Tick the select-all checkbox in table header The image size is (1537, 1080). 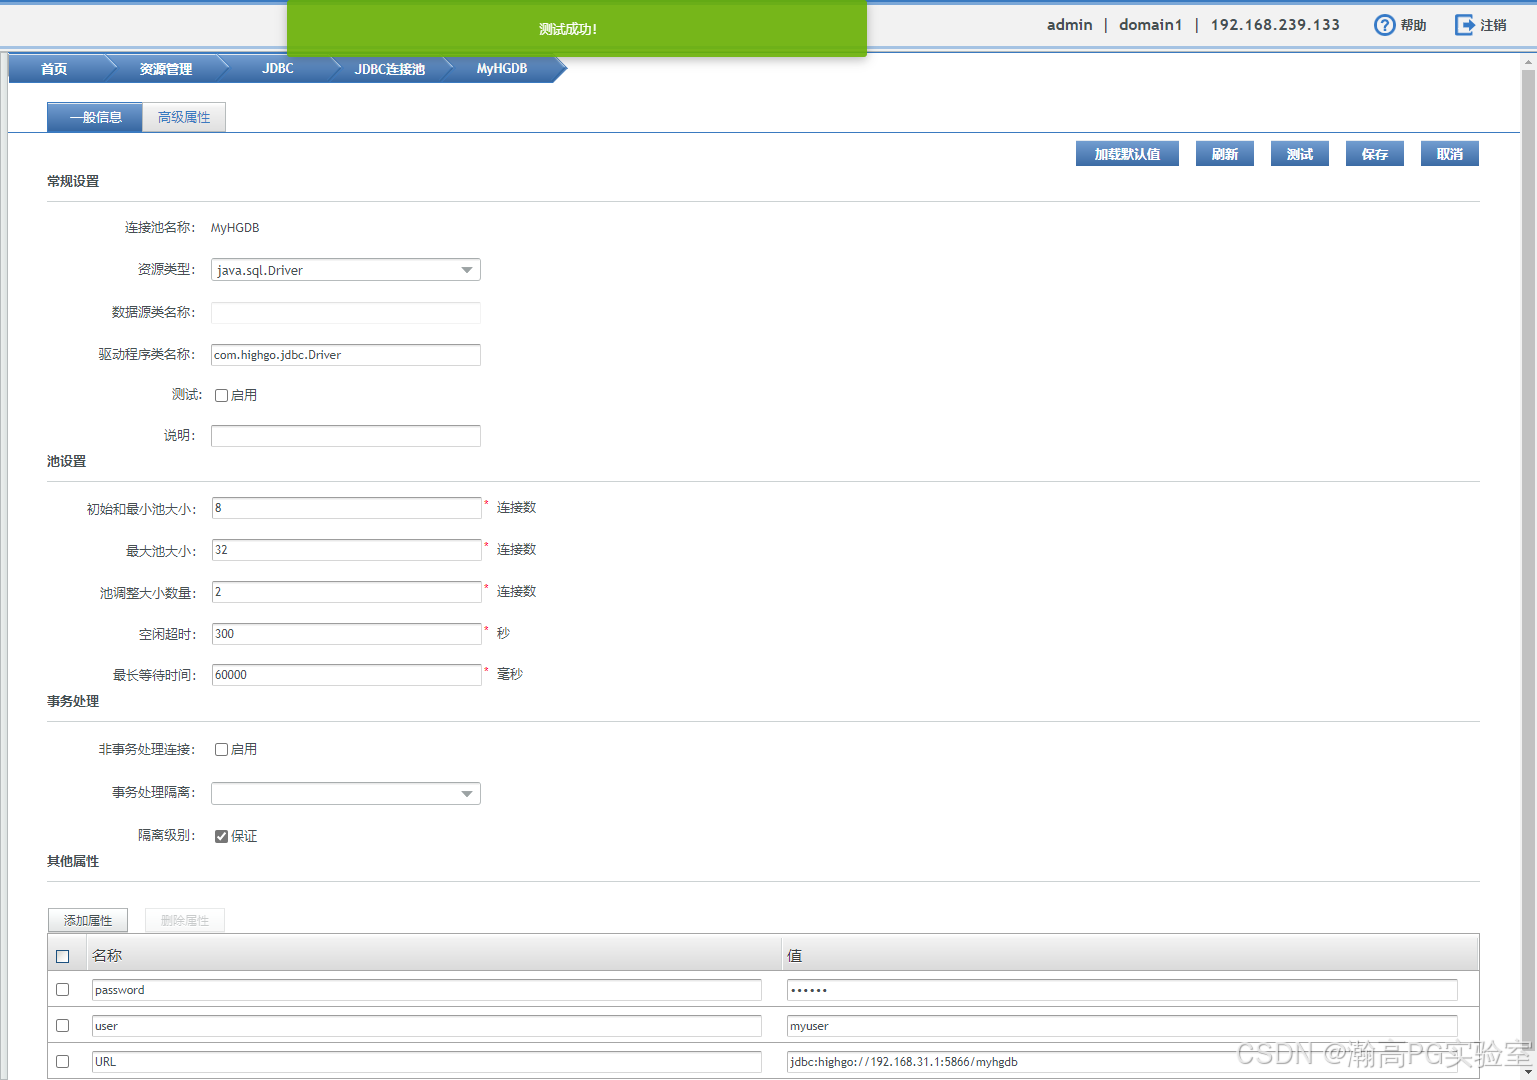(x=63, y=956)
